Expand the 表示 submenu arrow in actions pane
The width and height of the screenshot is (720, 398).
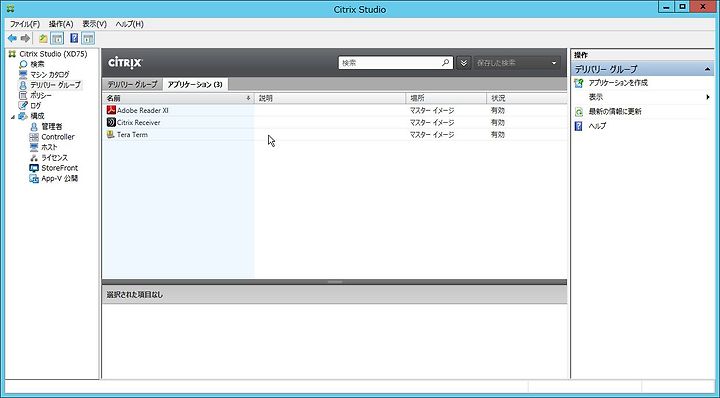coord(708,97)
